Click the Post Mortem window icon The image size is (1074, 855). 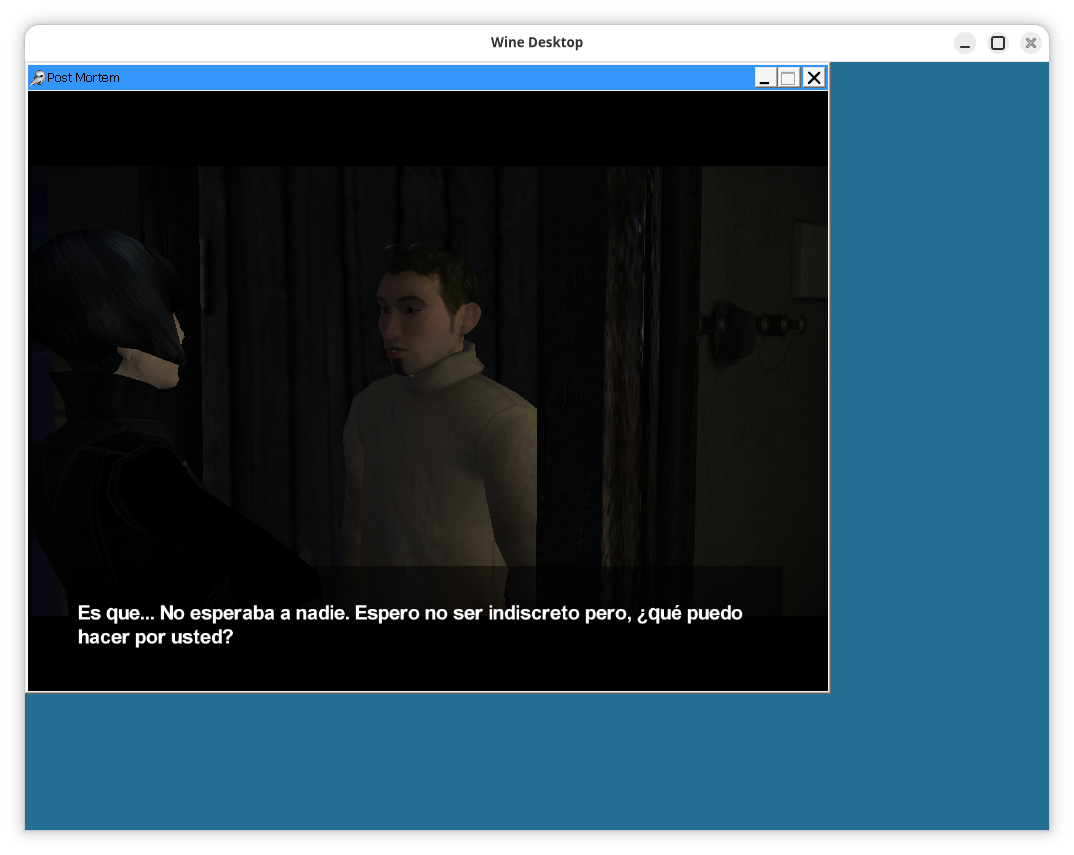[37, 78]
